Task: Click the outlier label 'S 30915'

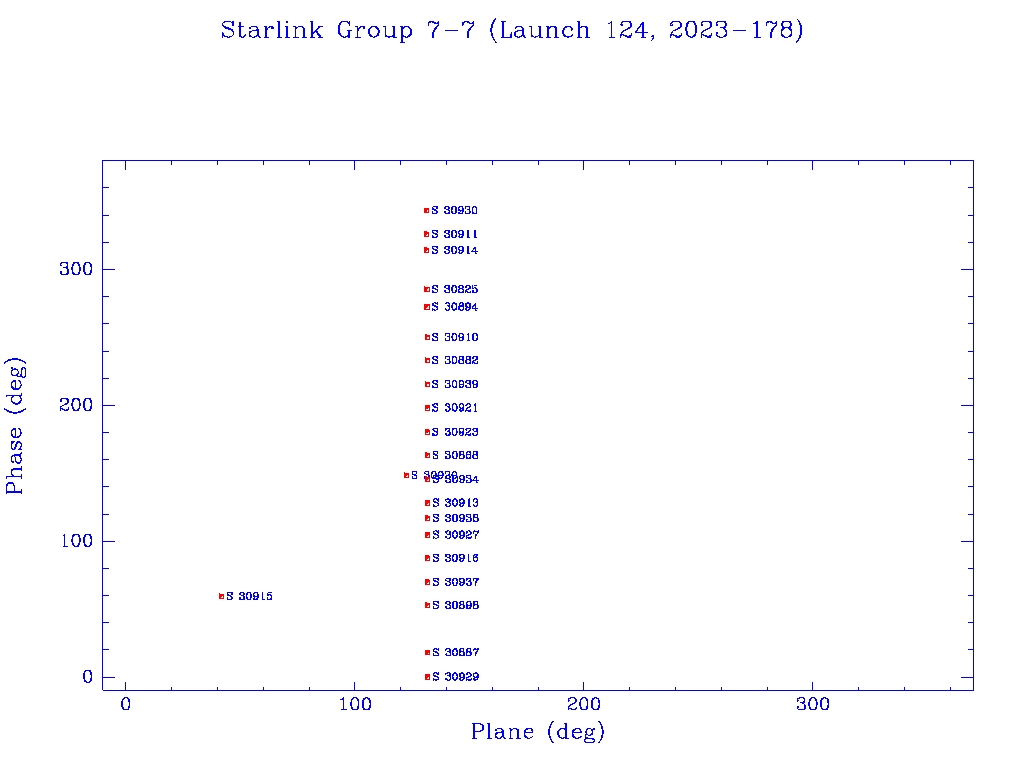Action: pyautogui.click(x=249, y=596)
